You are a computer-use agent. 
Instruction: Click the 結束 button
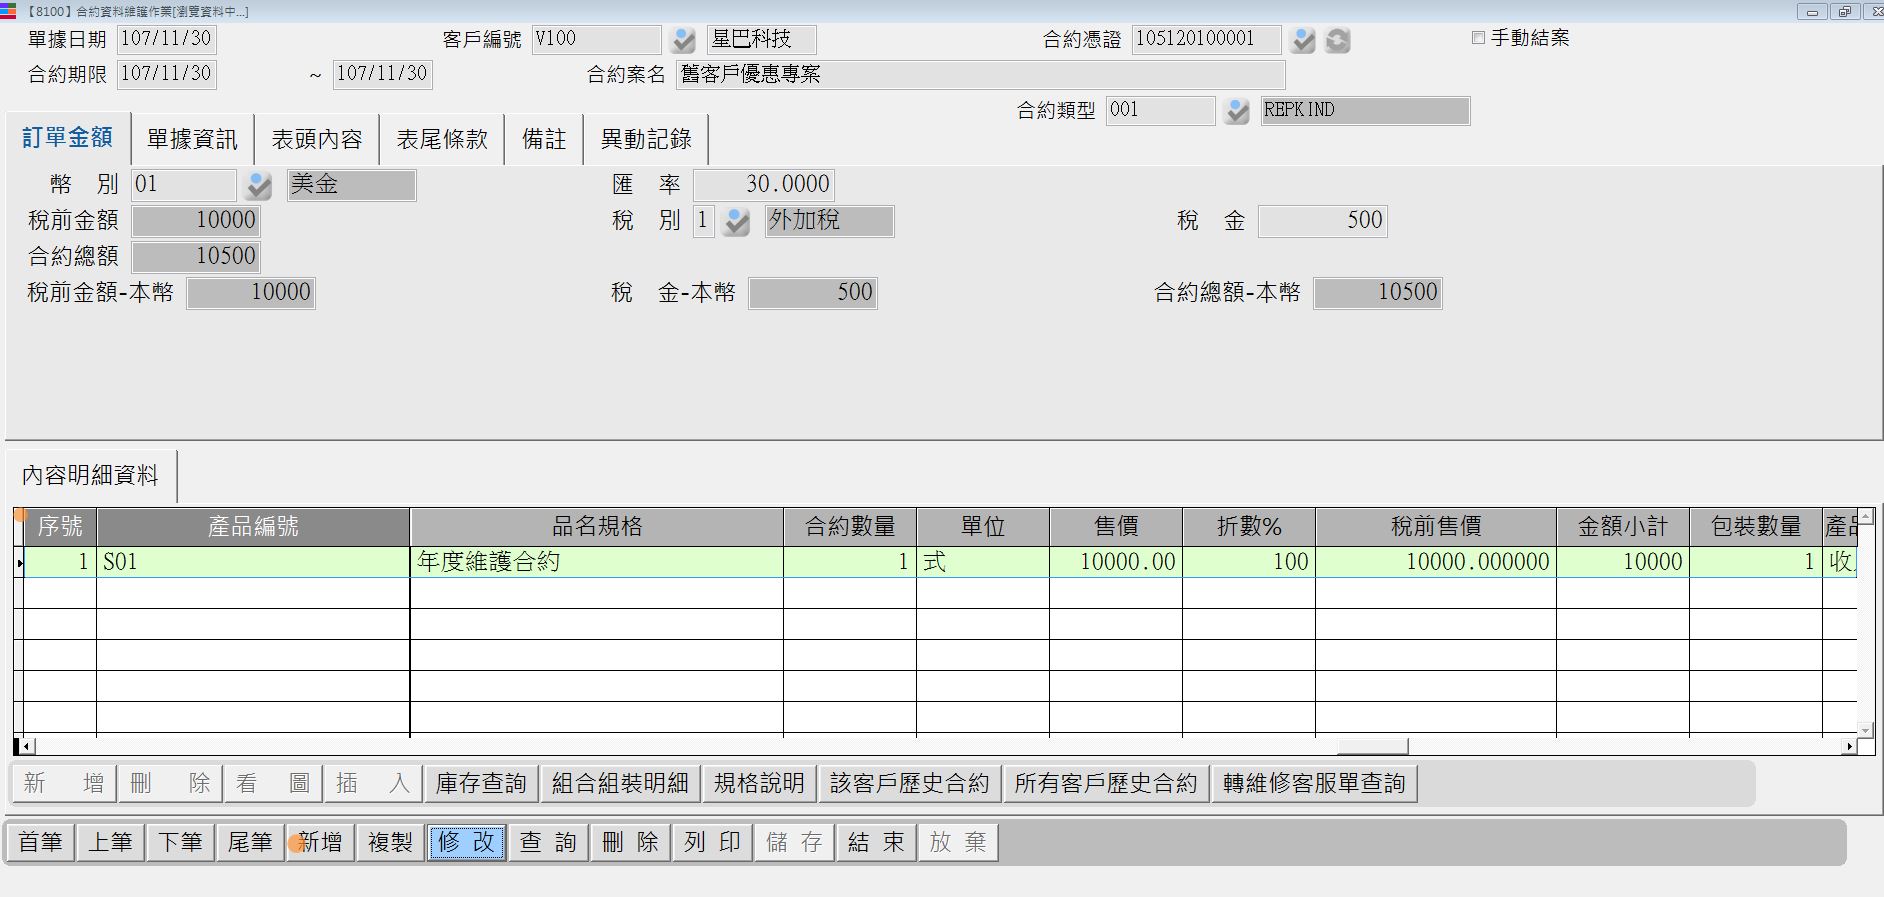tap(877, 843)
